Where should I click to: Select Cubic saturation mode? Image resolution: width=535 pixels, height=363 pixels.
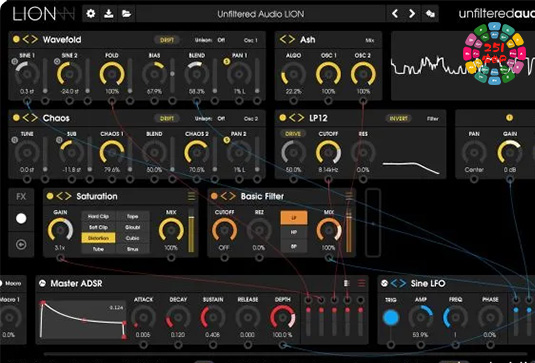click(x=133, y=238)
